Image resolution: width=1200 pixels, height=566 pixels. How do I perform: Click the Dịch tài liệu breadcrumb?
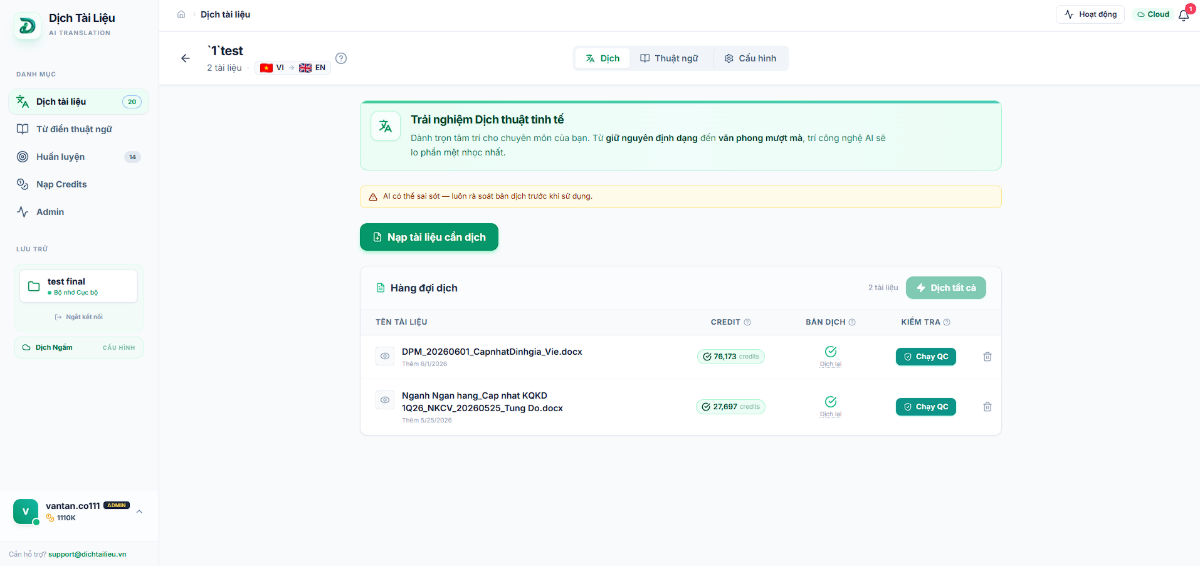click(x=225, y=14)
